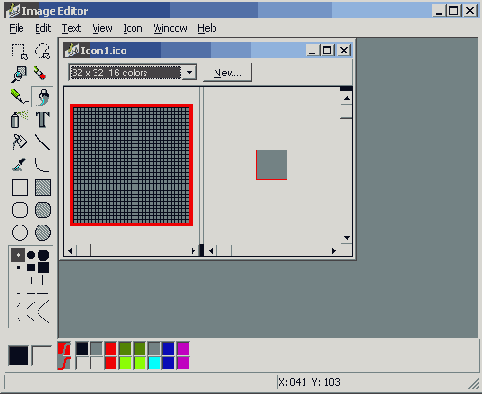Screen dimensions: 482x394
Task: Click inside the red-bordered pixel editing grid
Action: [x=131, y=165]
